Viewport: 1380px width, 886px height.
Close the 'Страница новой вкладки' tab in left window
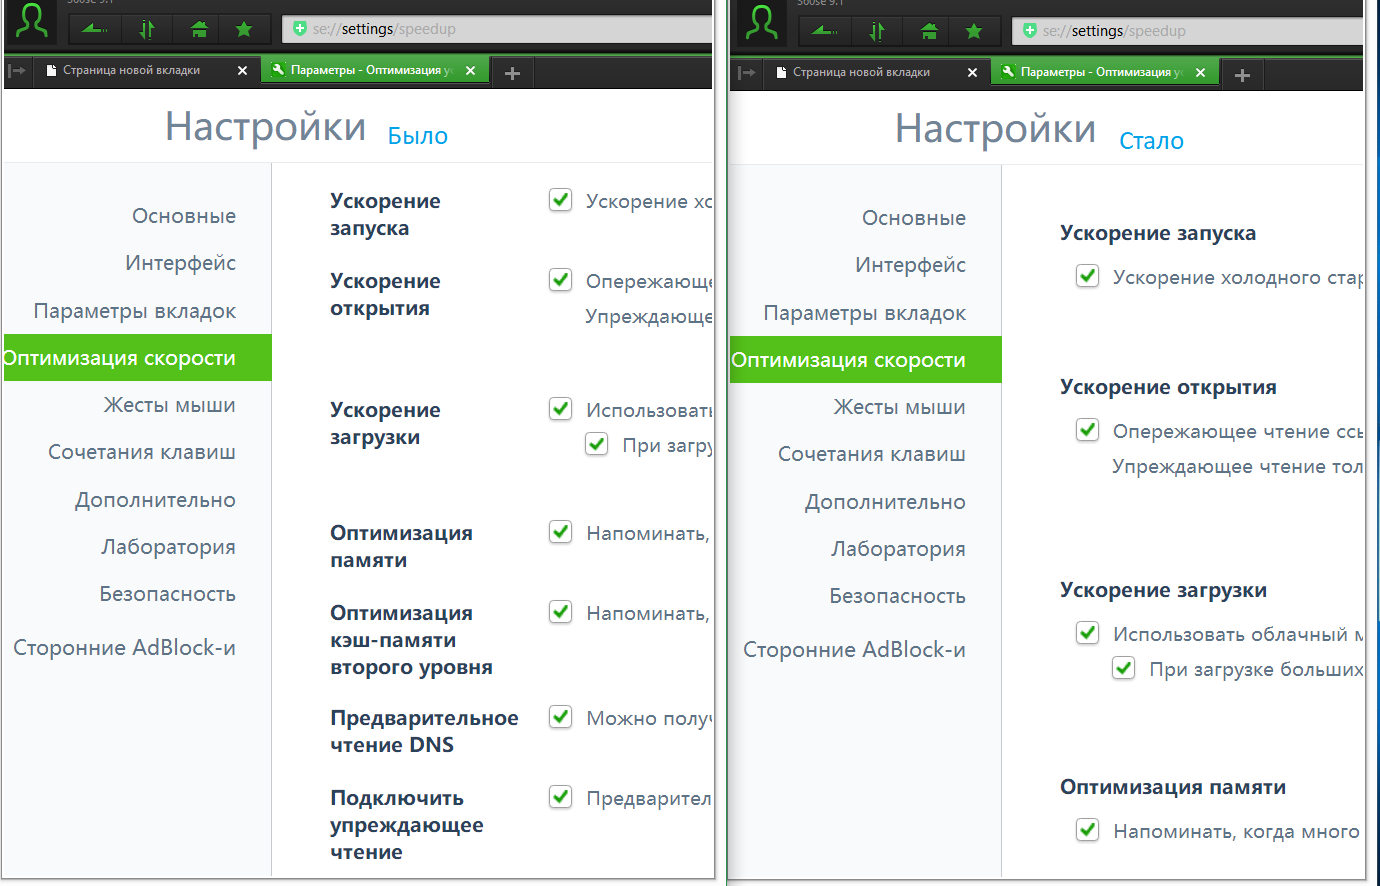(242, 71)
